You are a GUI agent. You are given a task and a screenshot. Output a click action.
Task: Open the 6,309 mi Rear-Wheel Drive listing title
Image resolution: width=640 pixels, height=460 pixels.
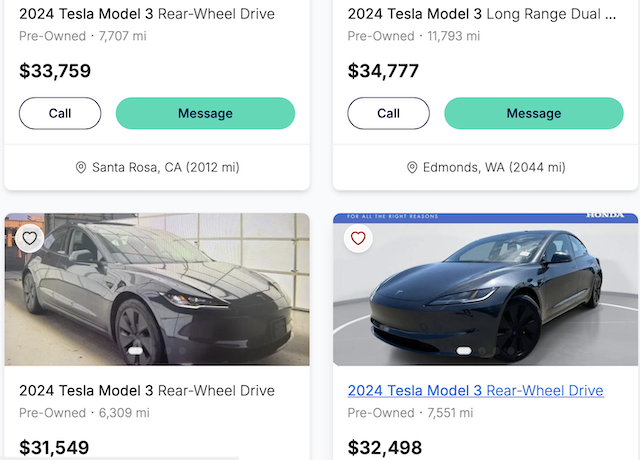coord(147,390)
